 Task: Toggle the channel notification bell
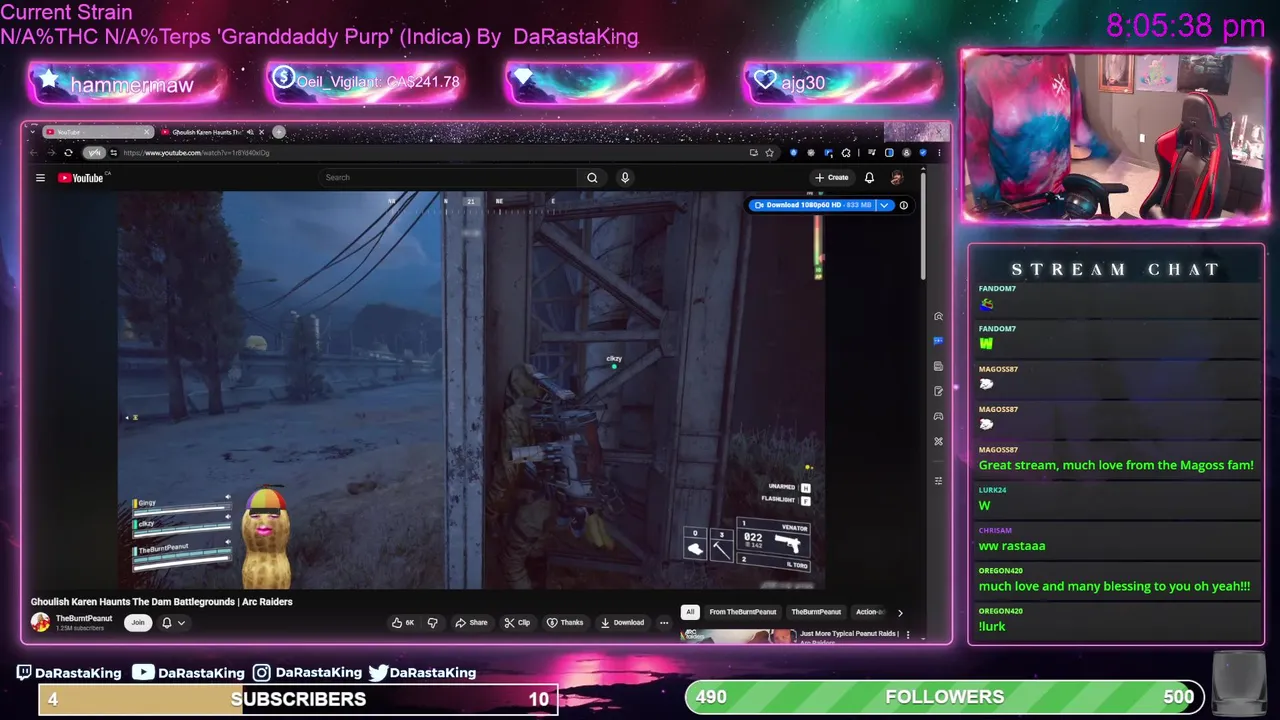167,622
